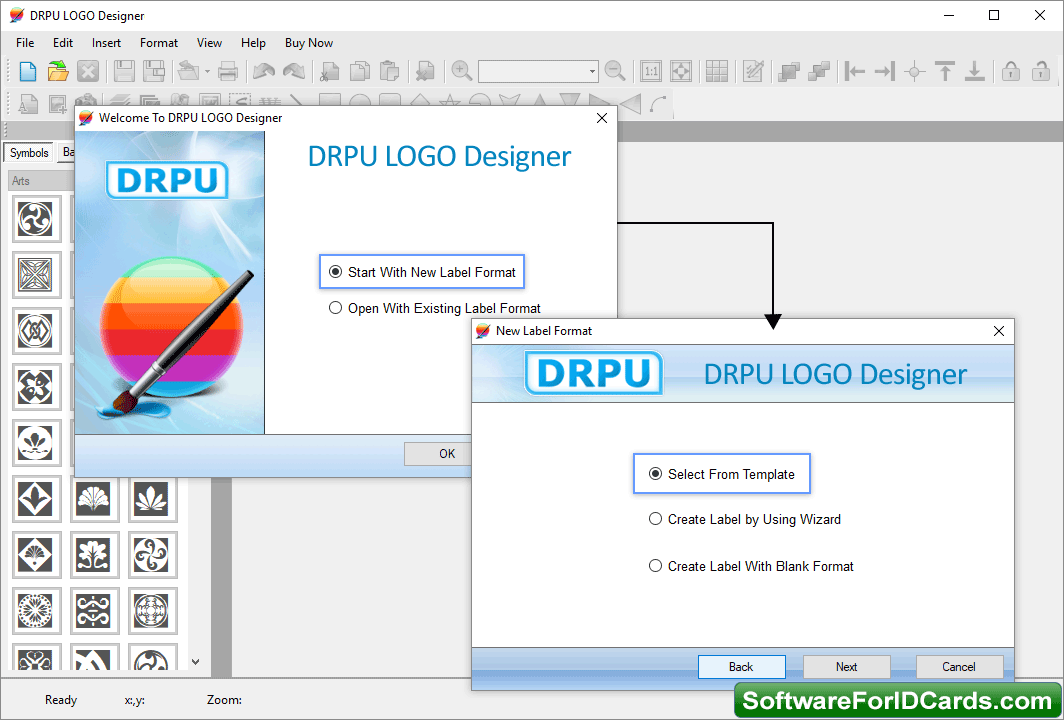Viewport: 1064px width, 720px height.
Task: Open the File menu
Action: pos(25,43)
